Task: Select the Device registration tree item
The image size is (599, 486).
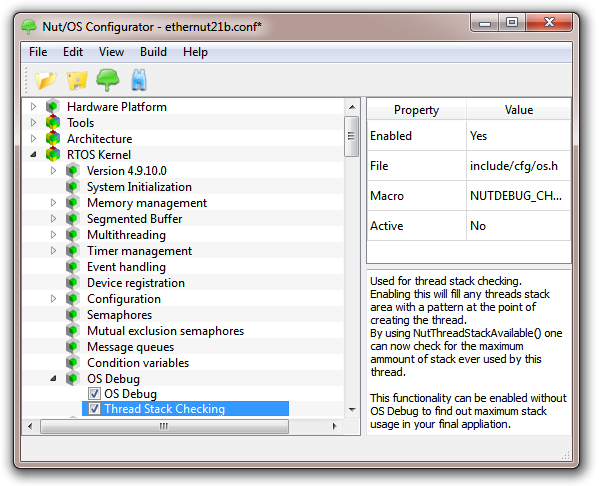Action: tap(136, 283)
